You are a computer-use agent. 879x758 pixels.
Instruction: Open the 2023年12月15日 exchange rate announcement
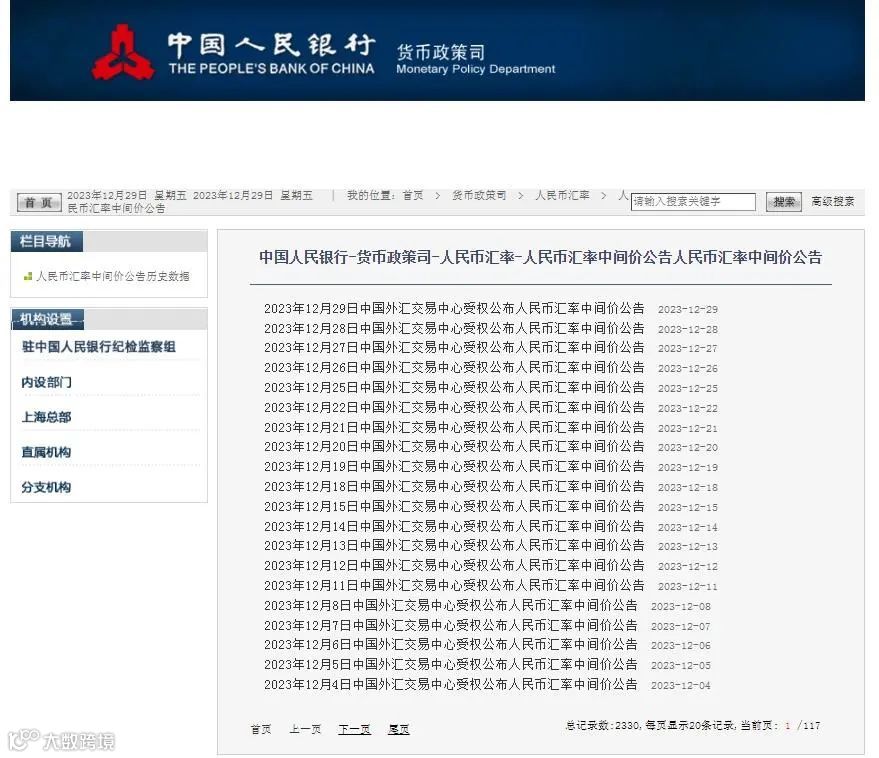pos(454,506)
